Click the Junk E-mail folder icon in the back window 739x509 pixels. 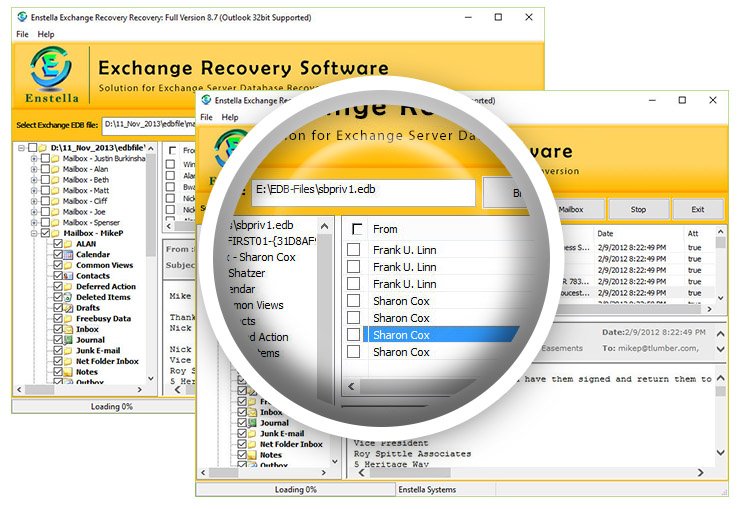68,351
